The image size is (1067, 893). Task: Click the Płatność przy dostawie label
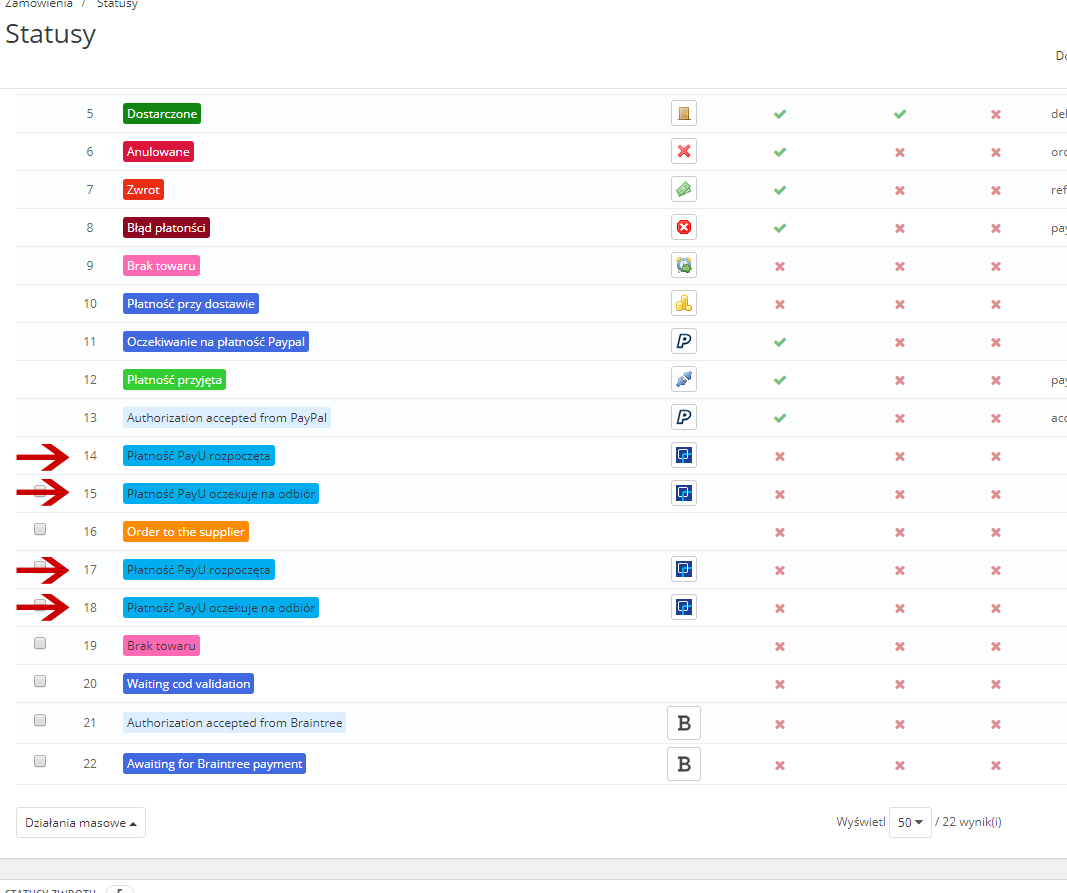[x=191, y=304]
